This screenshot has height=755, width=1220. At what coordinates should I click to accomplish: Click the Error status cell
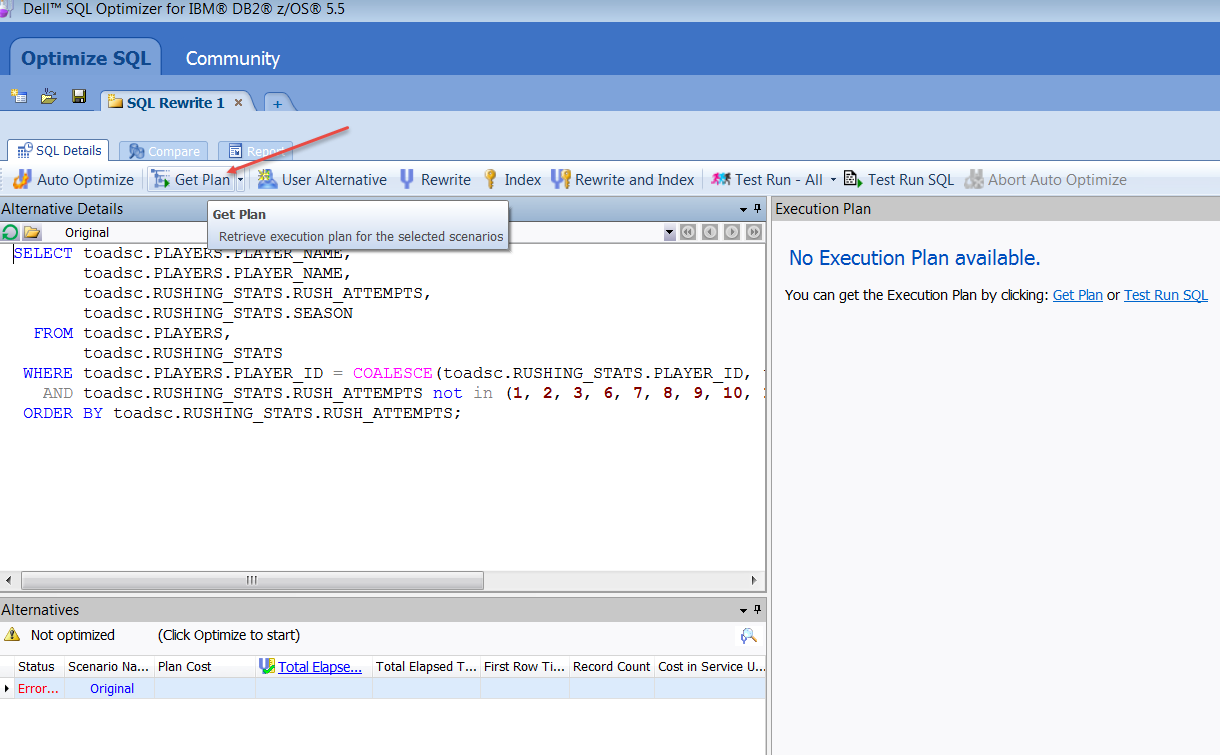pos(38,689)
